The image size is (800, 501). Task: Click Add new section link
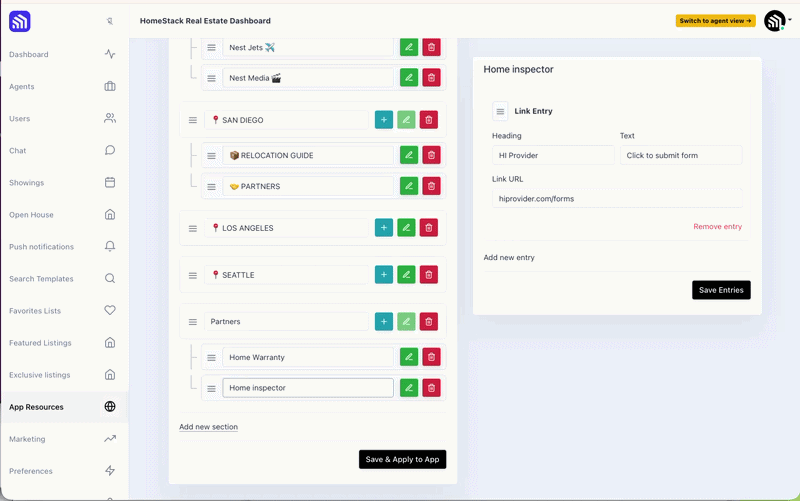click(x=208, y=427)
